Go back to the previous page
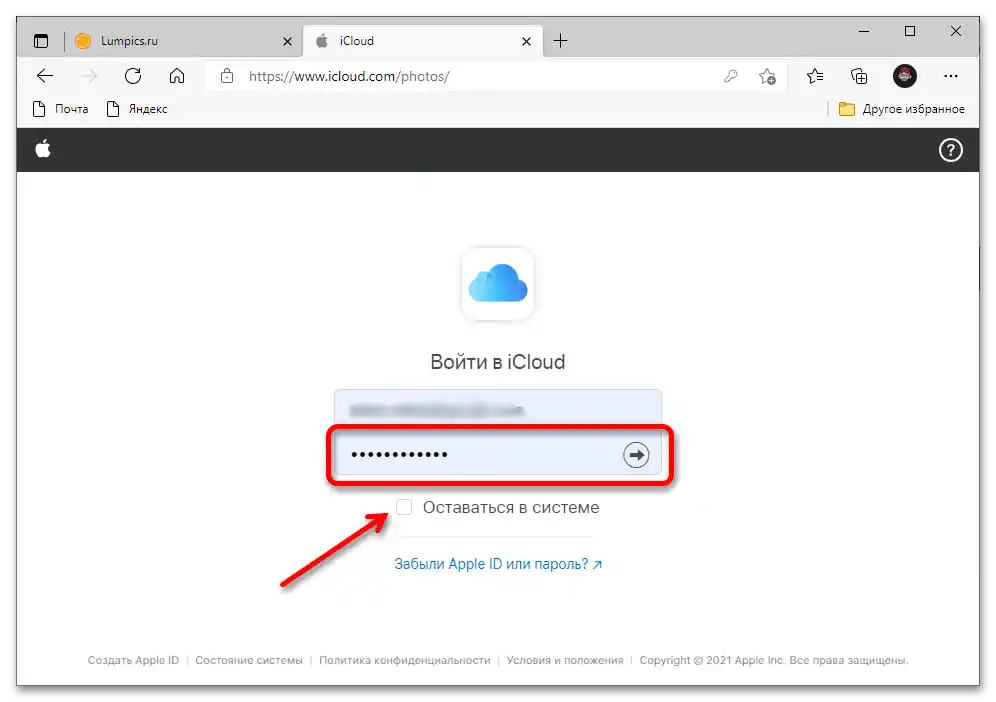Viewport: 996px width, 702px height. point(44,76)
